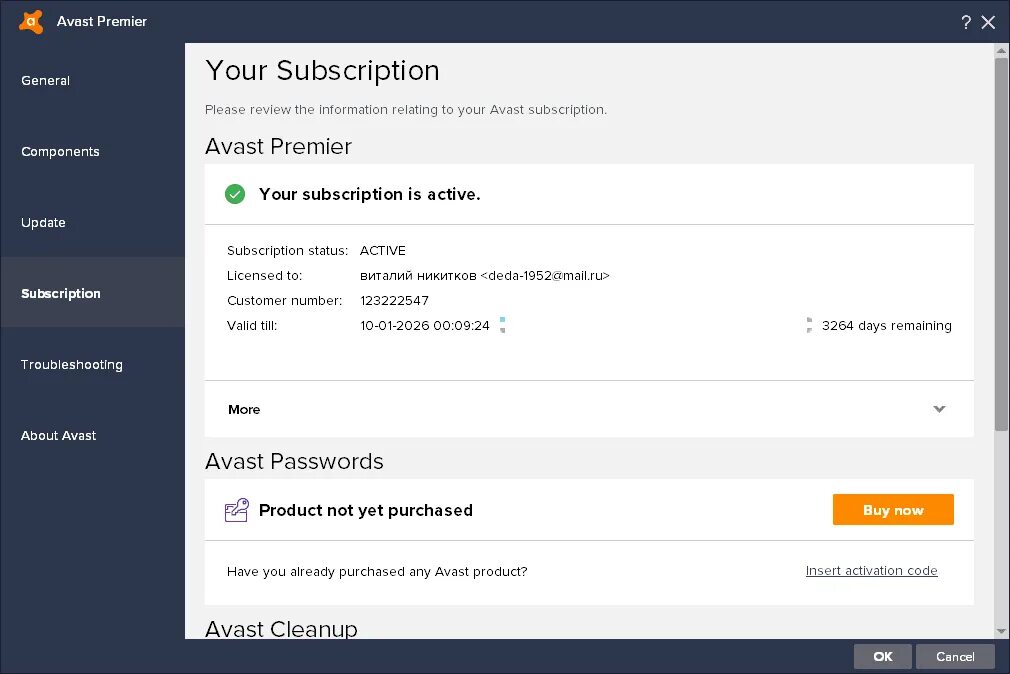Switch to the Components tab

60,151
